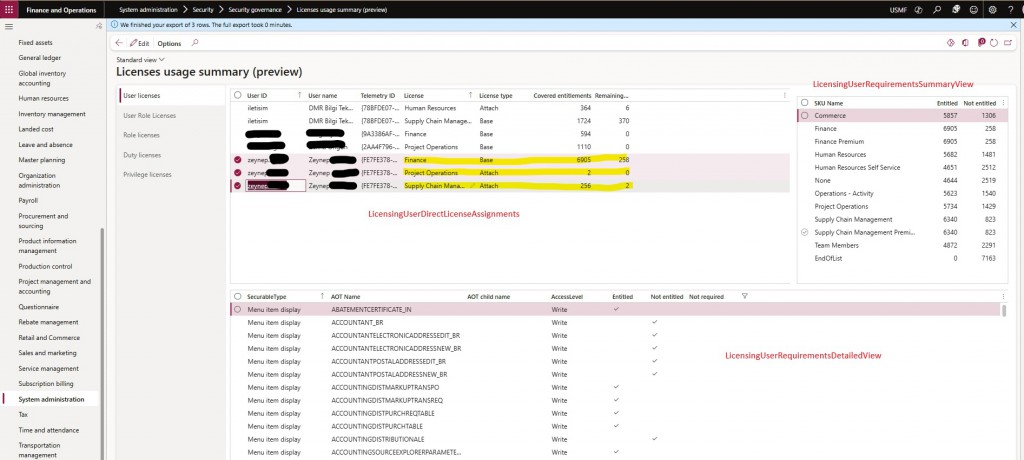
Task: Open detailed grid options three-dot menu
Action: coord(1003,297)
